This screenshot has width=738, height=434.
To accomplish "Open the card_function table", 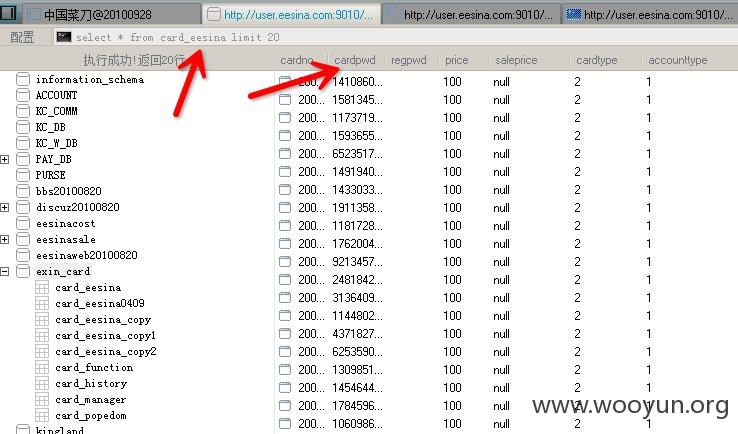I will click(x=94, y=367).
